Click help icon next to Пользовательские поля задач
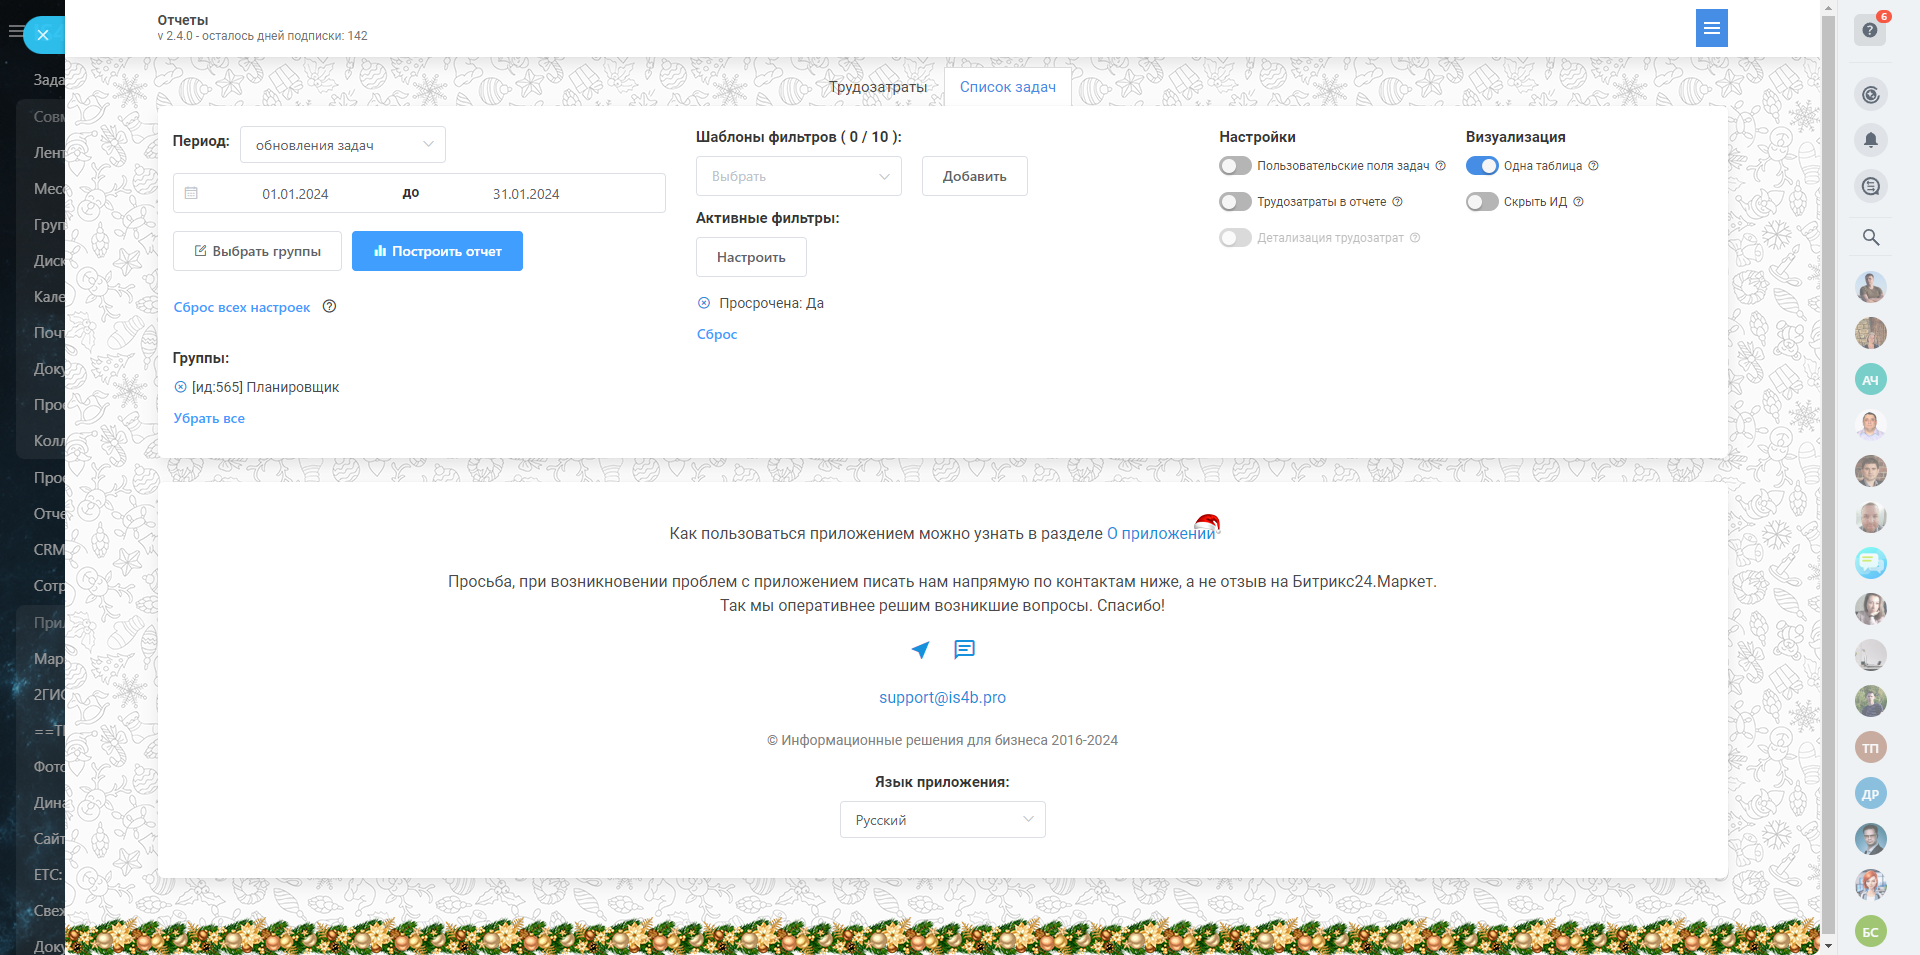The image size is (1920, 955). (x=1440, y=166)
